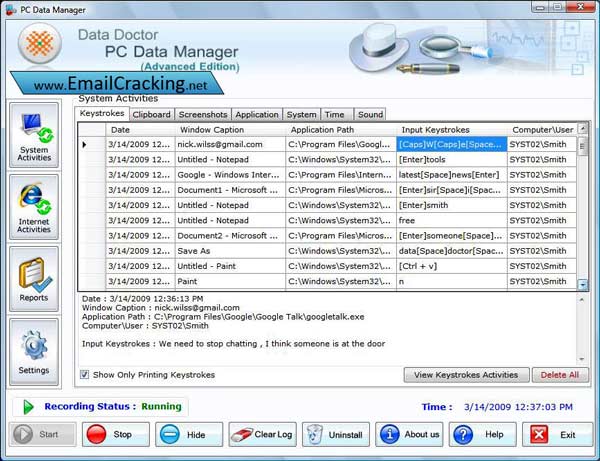This screenshot has height=461, width=600.
Task: Select the nick.wilss@gmail.com window caption cell
Action: point(230,145)
